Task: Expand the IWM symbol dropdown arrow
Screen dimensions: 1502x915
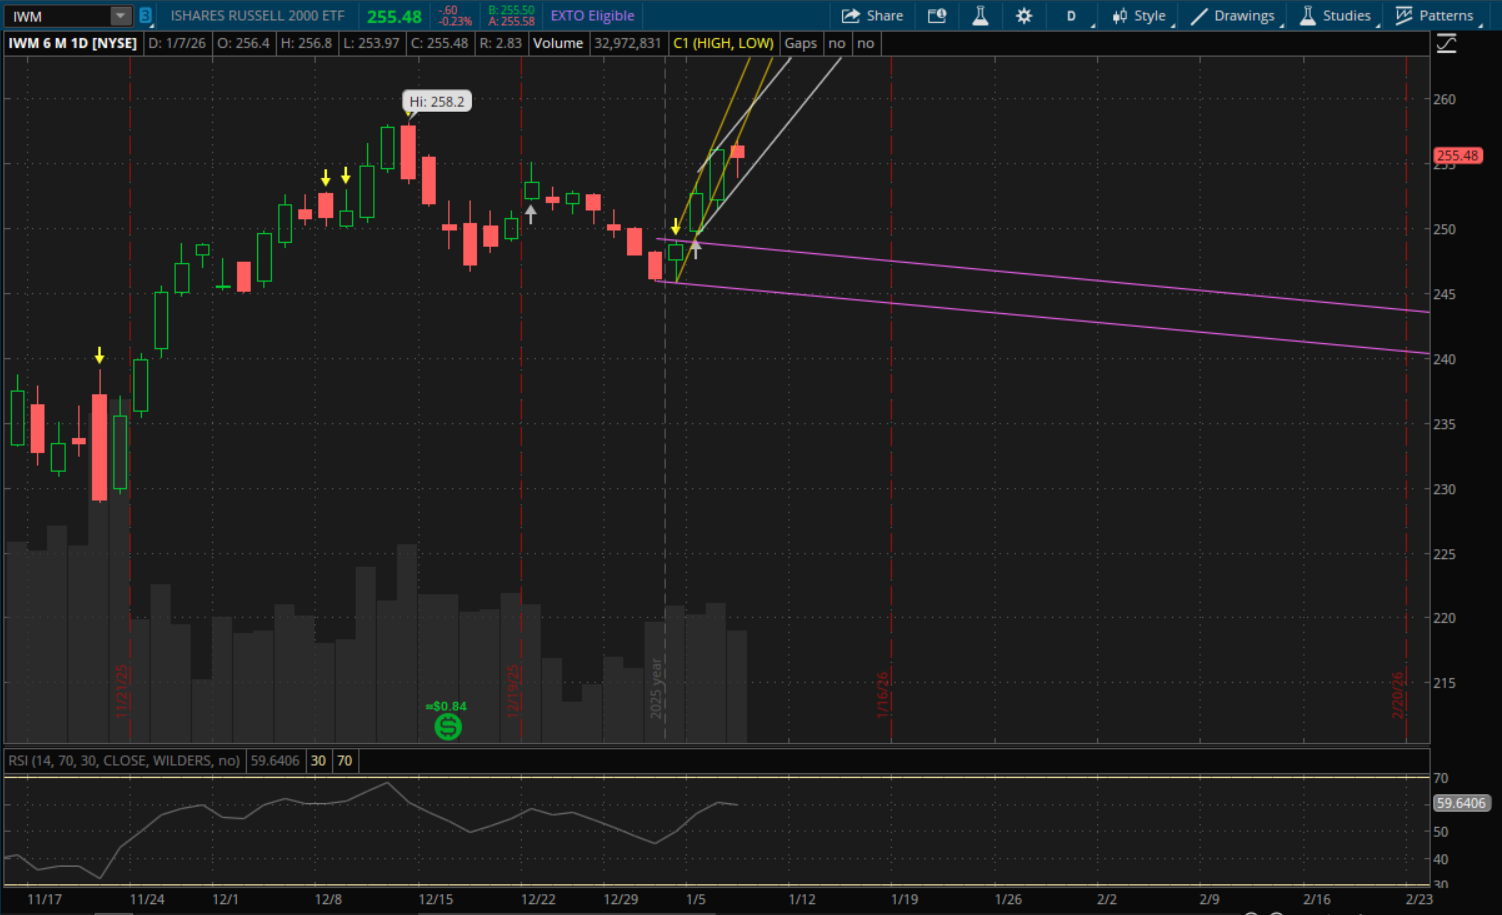Action: (x=120, y=16)
